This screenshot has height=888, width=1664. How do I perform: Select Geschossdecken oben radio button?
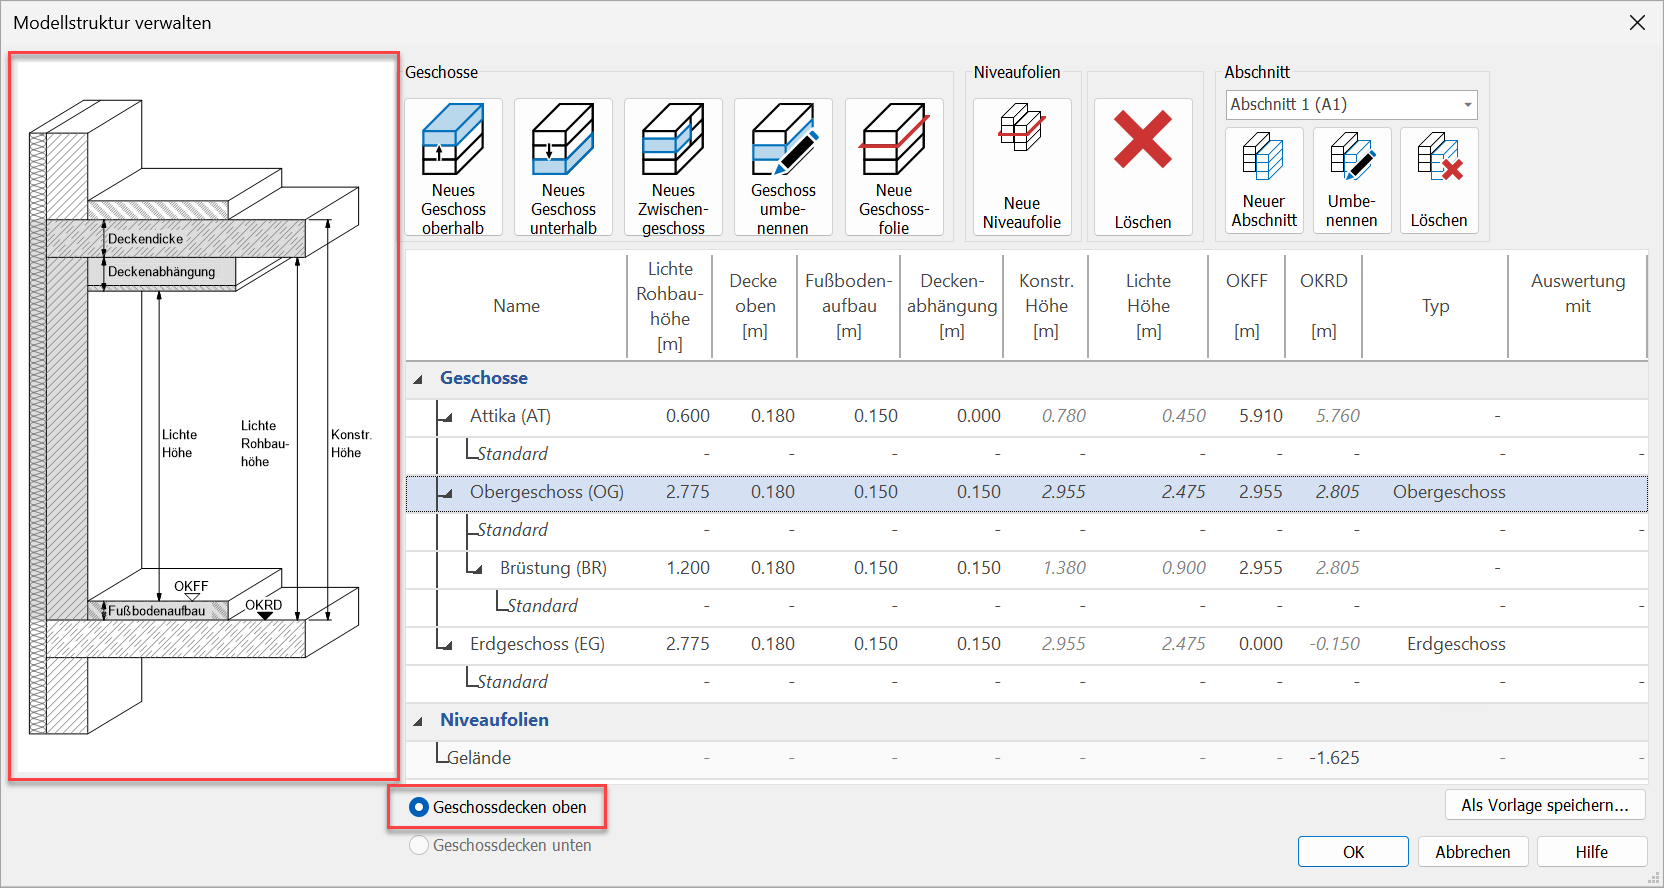[x=419, y=807]
